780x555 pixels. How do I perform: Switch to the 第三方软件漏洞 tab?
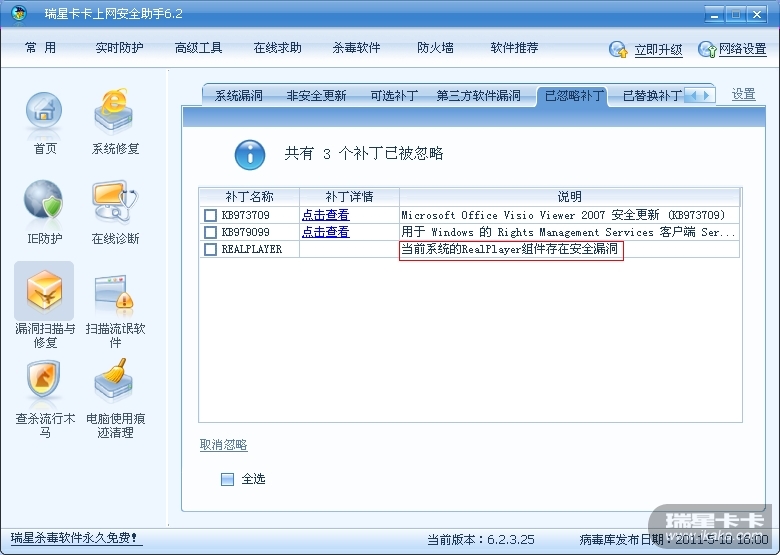(x=479, y=95)
